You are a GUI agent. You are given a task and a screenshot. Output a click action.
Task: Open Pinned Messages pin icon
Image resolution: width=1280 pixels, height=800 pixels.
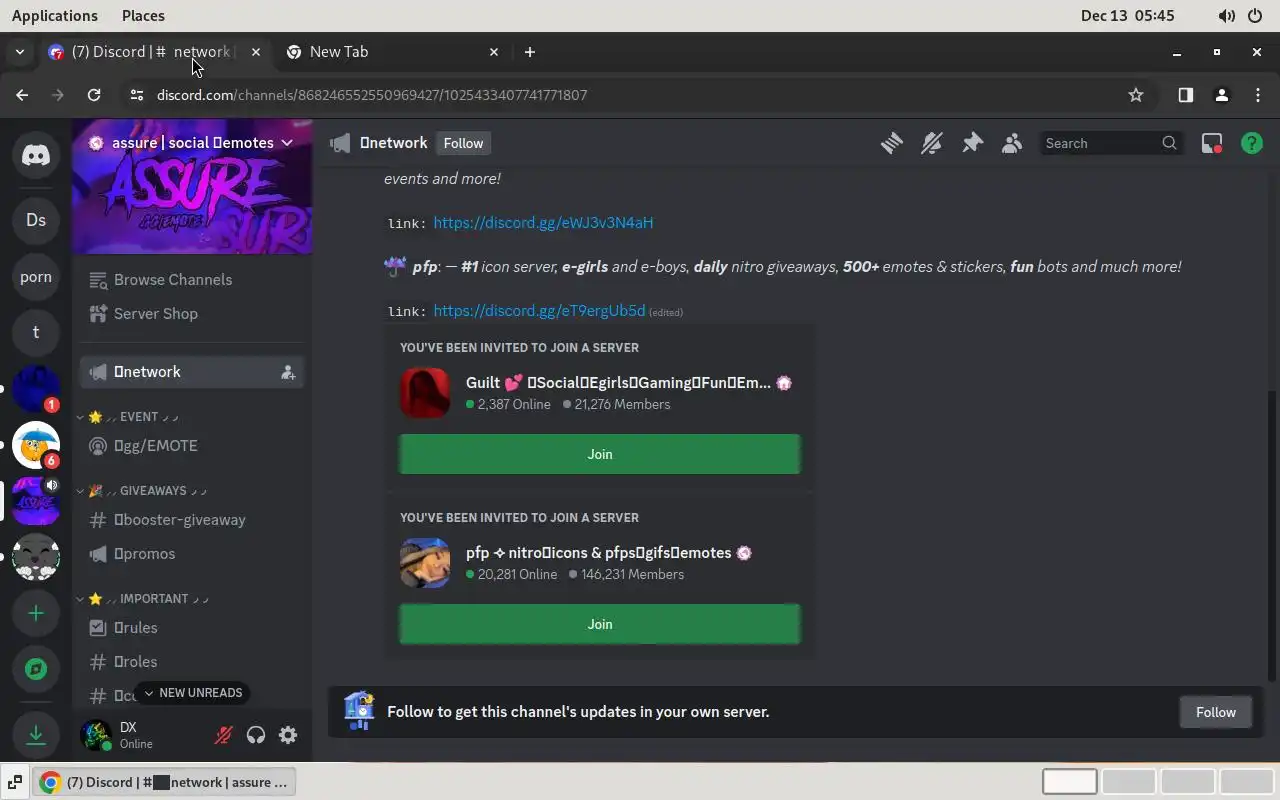[x=972, y=143]
